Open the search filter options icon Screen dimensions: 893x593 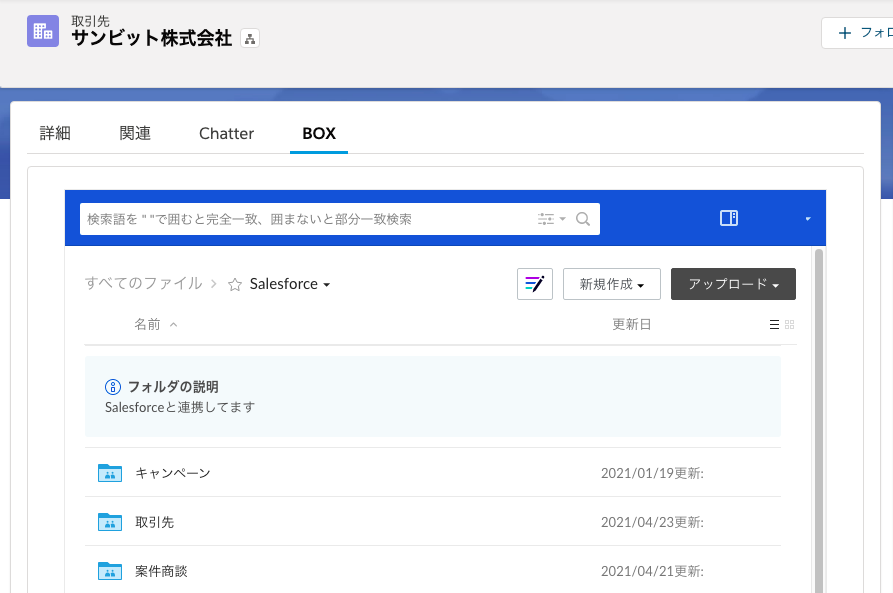tap(546, 219)
